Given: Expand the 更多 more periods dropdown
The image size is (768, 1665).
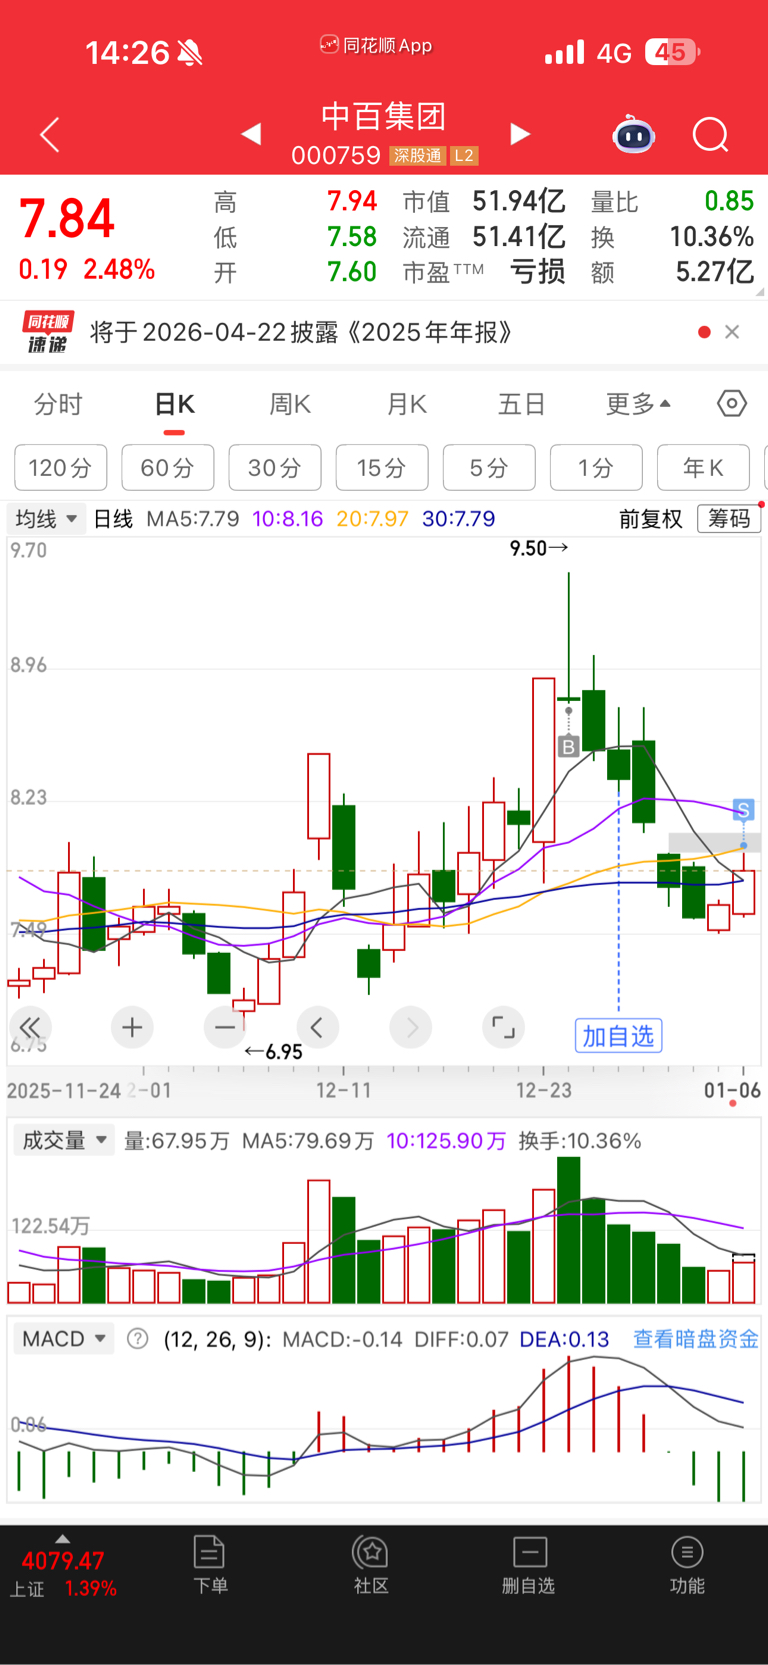Looking at the screenshot, I should (x=638, y=404).
